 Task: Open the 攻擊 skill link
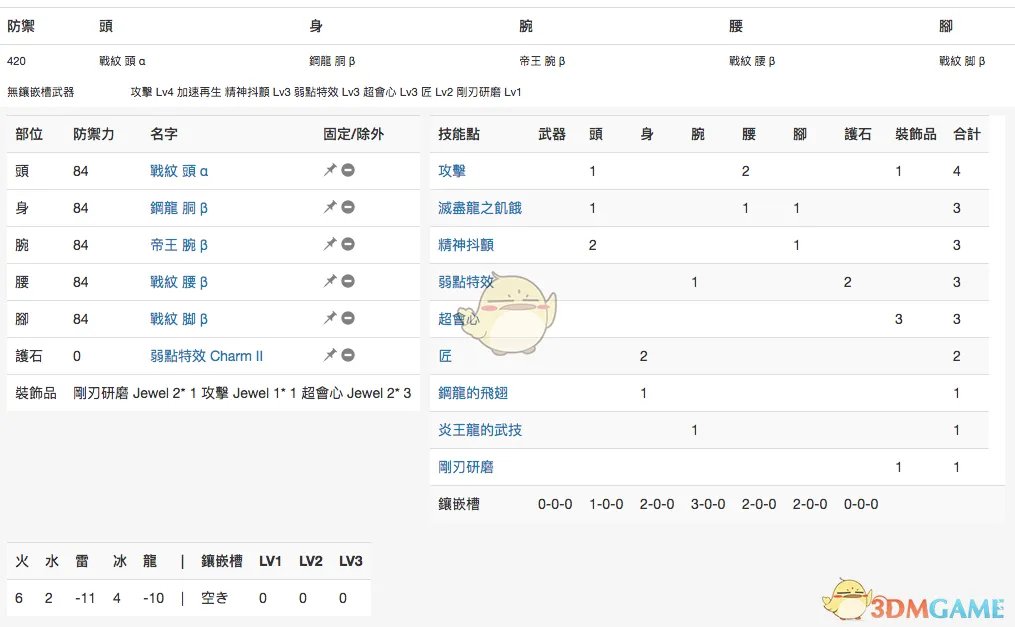point(449,171)
